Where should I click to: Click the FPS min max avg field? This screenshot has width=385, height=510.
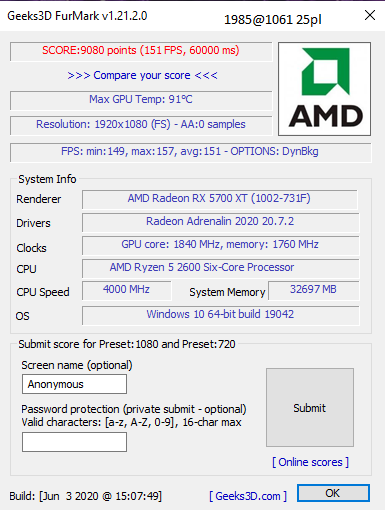tap(190, 152)
